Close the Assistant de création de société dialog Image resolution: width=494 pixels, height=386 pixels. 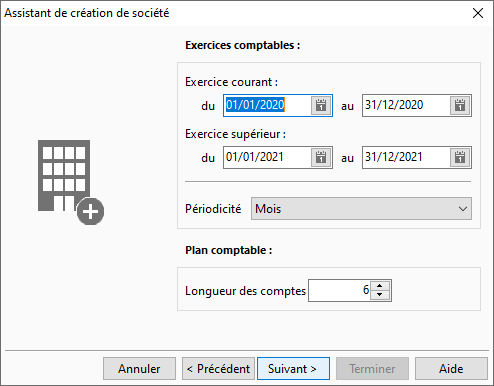(478, 13)
